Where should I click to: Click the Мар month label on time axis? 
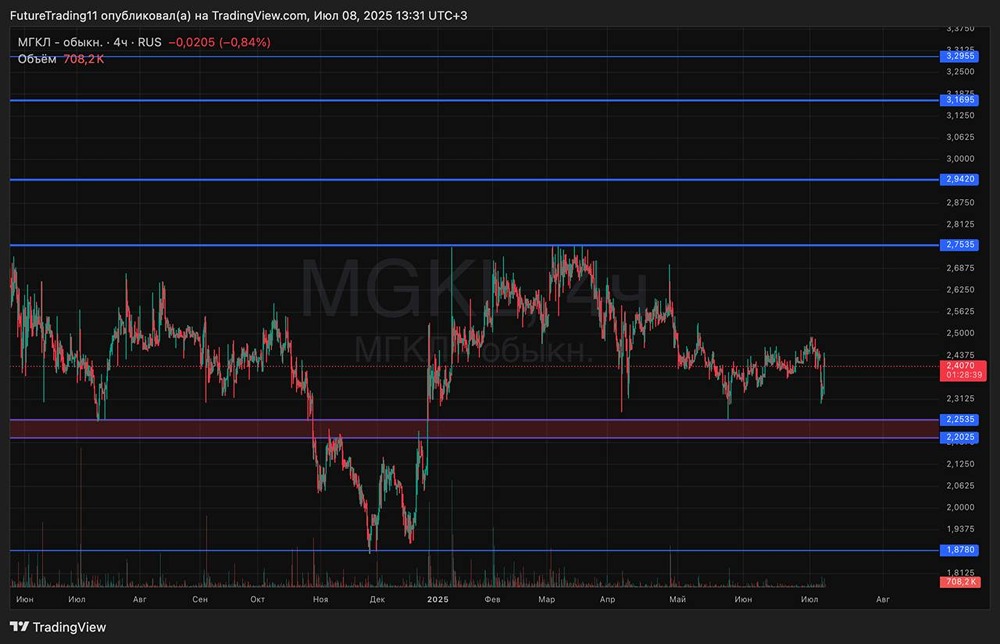547,599
